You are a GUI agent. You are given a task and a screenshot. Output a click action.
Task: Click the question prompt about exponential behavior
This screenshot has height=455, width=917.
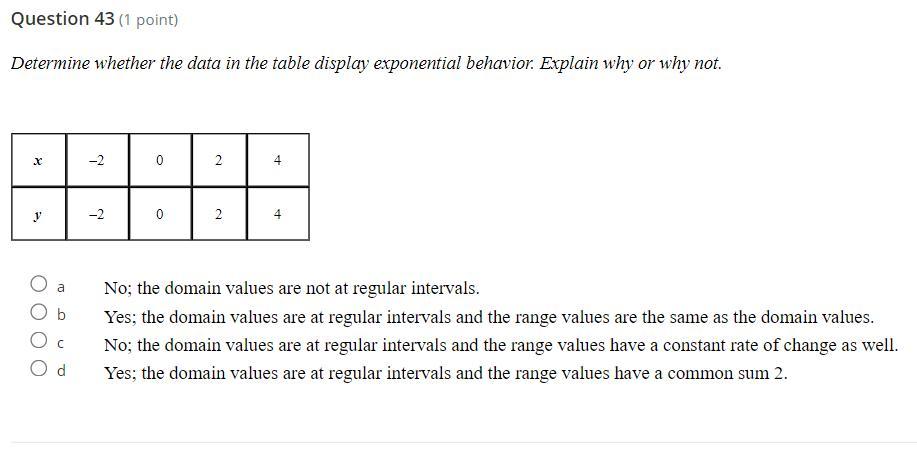pyautogui.click(x=366, y=63)
